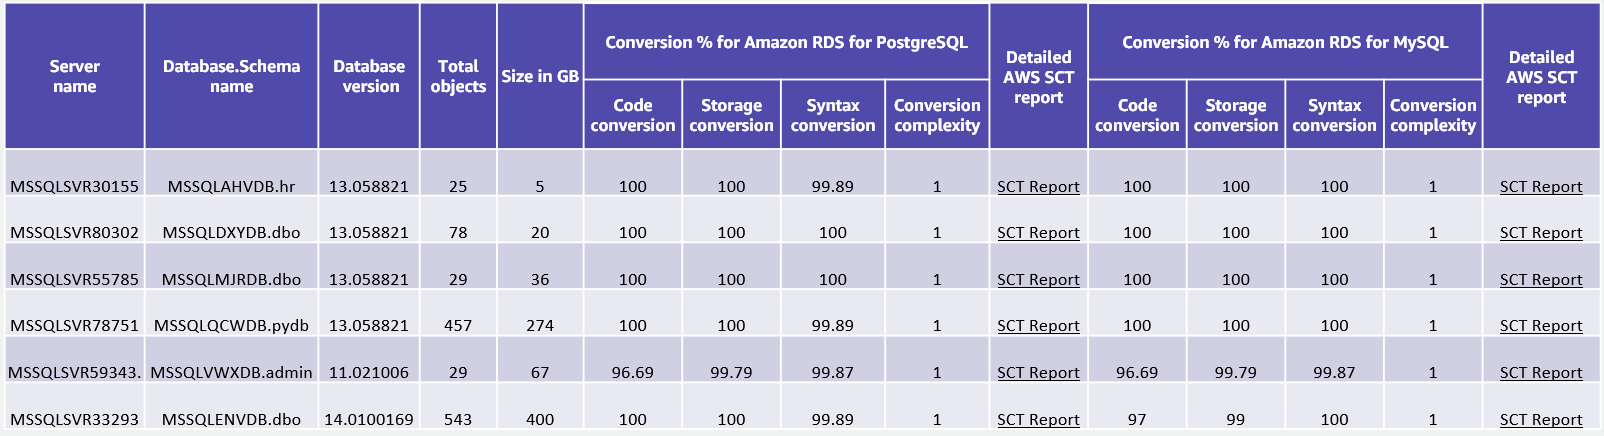This screenshot has height=436, width=1604.
Task: Open MySQL SCT Report for MSSQLSVR78751
Action: pyautogui.click(x=1540, y=326)
